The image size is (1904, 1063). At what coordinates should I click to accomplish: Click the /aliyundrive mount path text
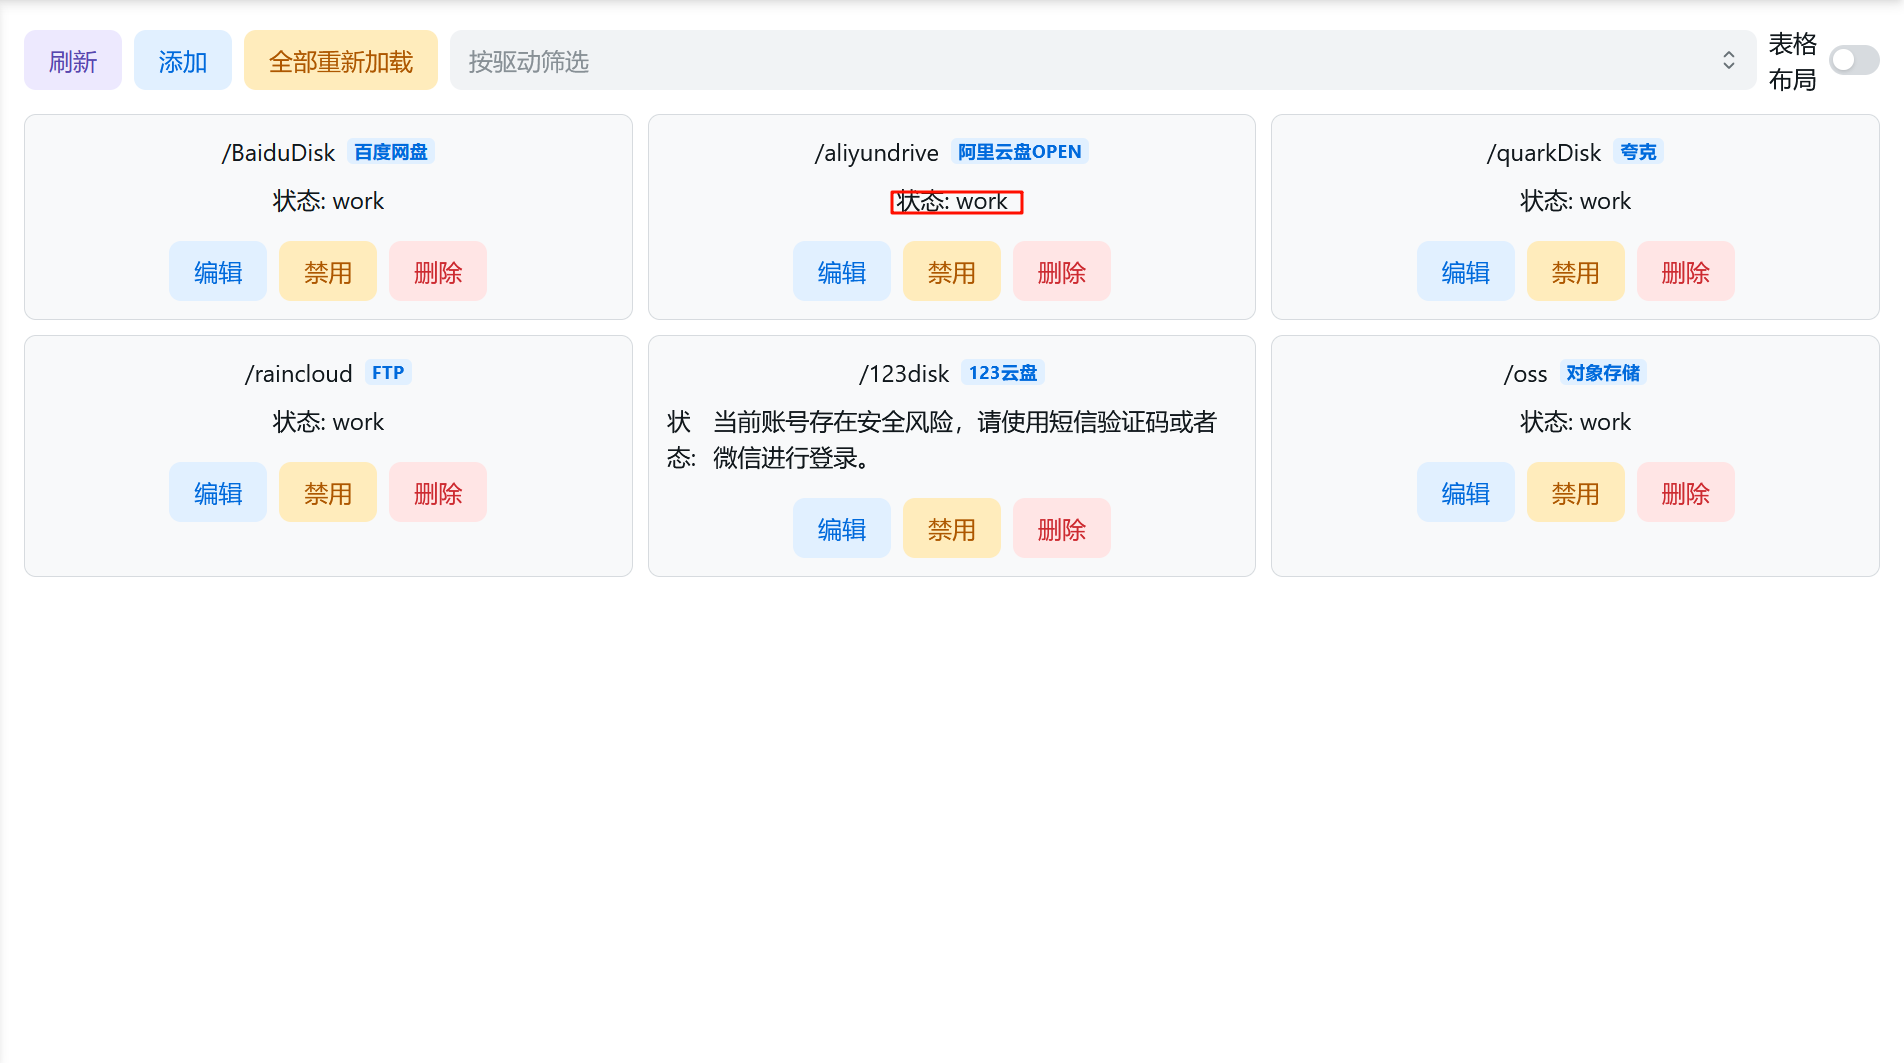[876, 153]
